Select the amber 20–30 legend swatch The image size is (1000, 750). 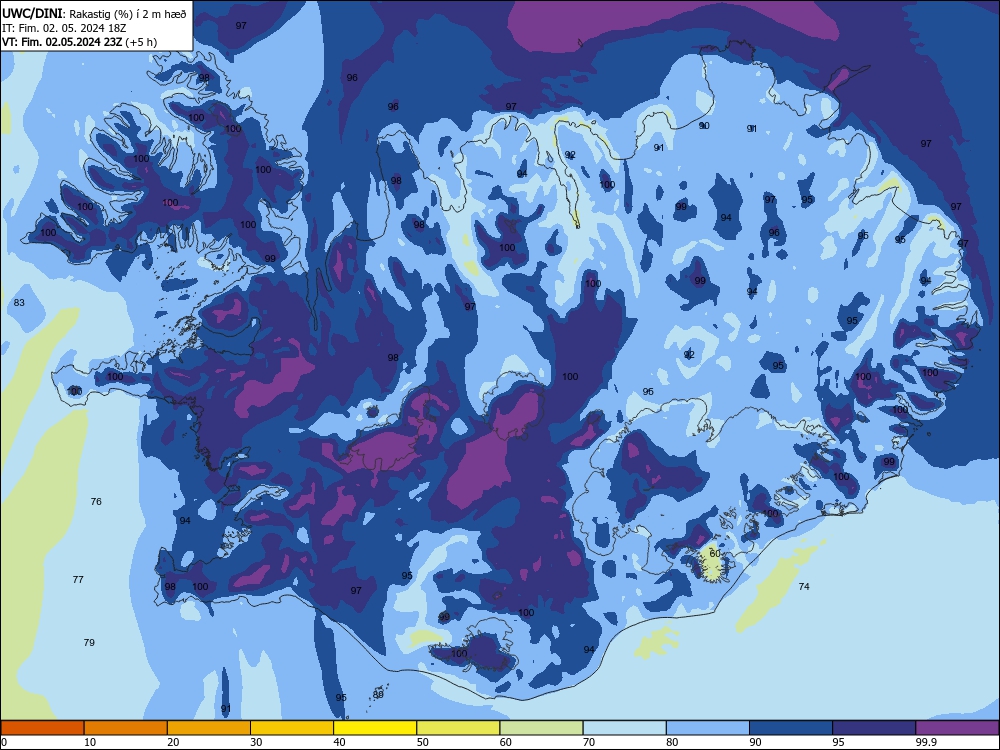tap(209, 728)
